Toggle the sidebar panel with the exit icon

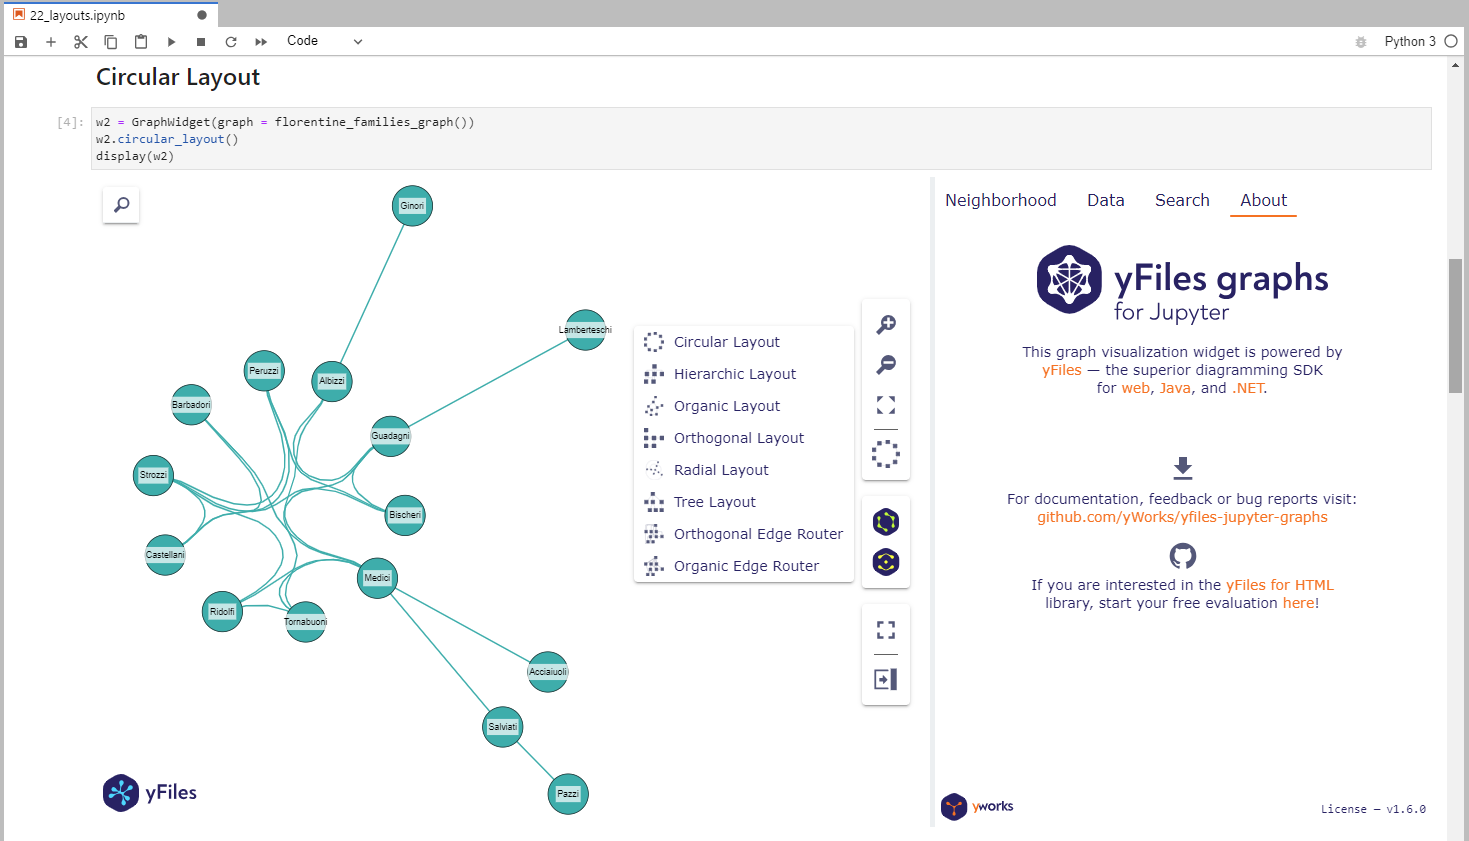pyautogui.click(x=885, y=679)
